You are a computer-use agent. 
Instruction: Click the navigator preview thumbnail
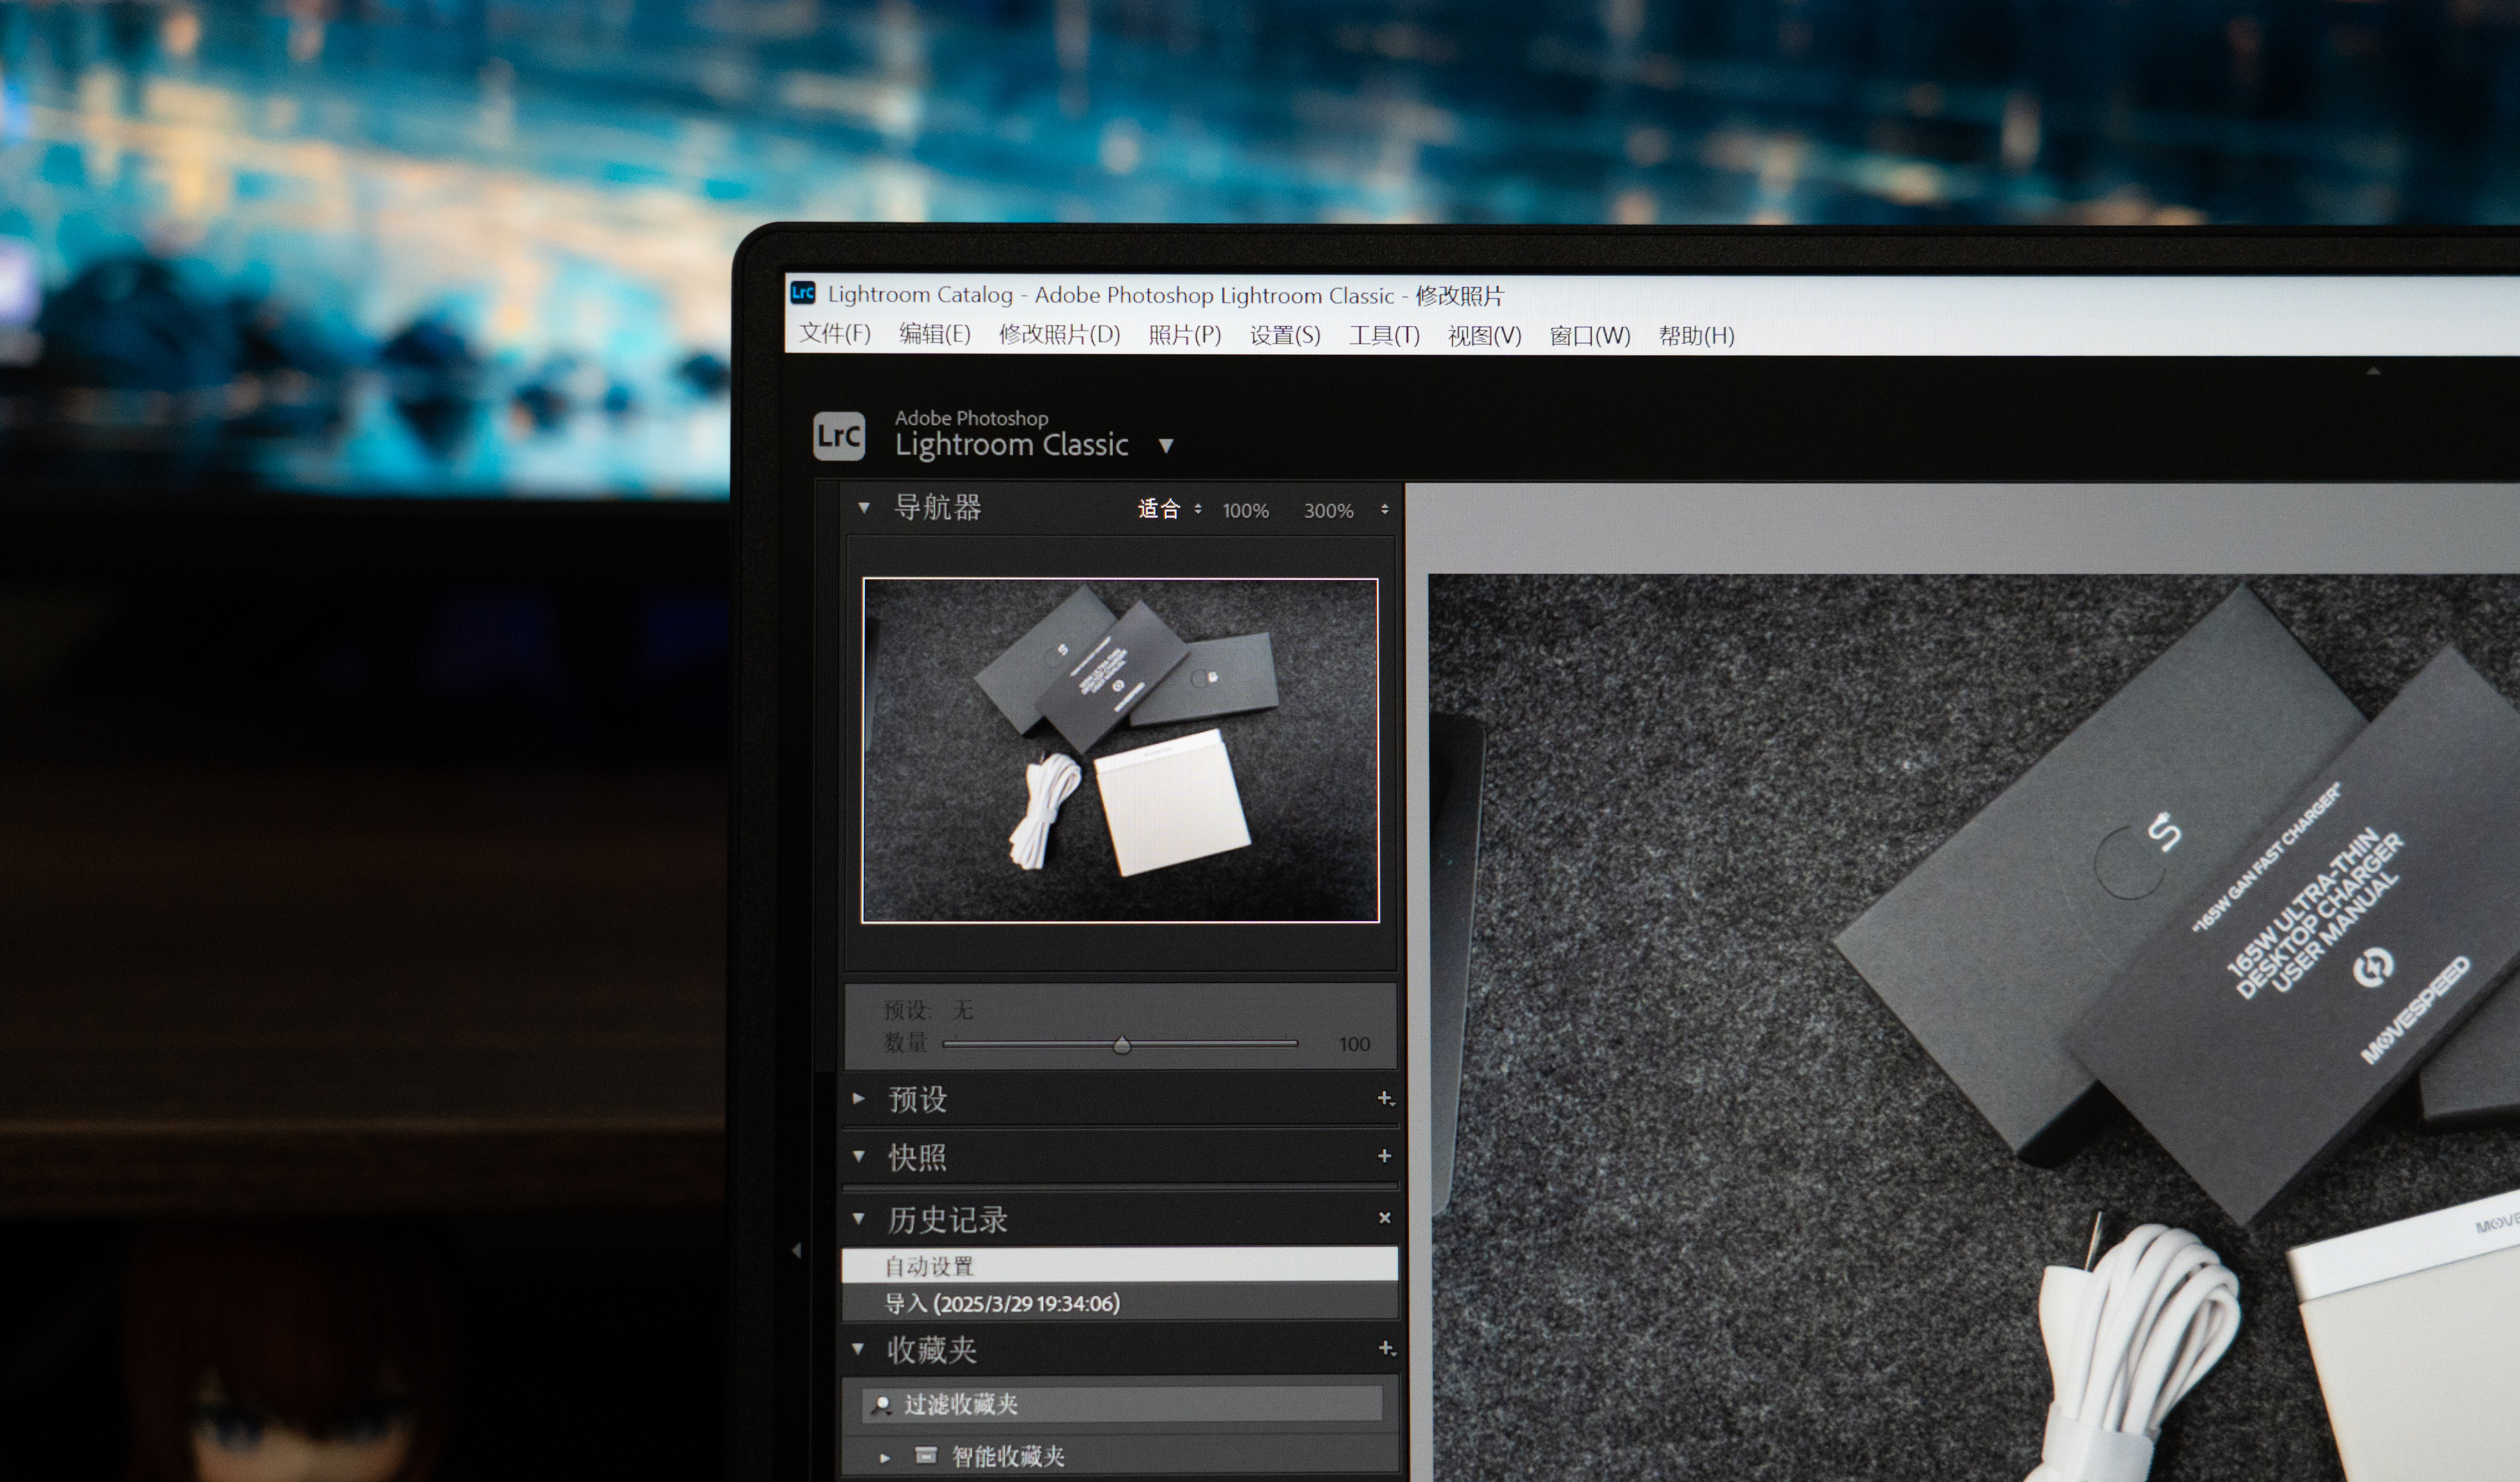point(1120,750)
